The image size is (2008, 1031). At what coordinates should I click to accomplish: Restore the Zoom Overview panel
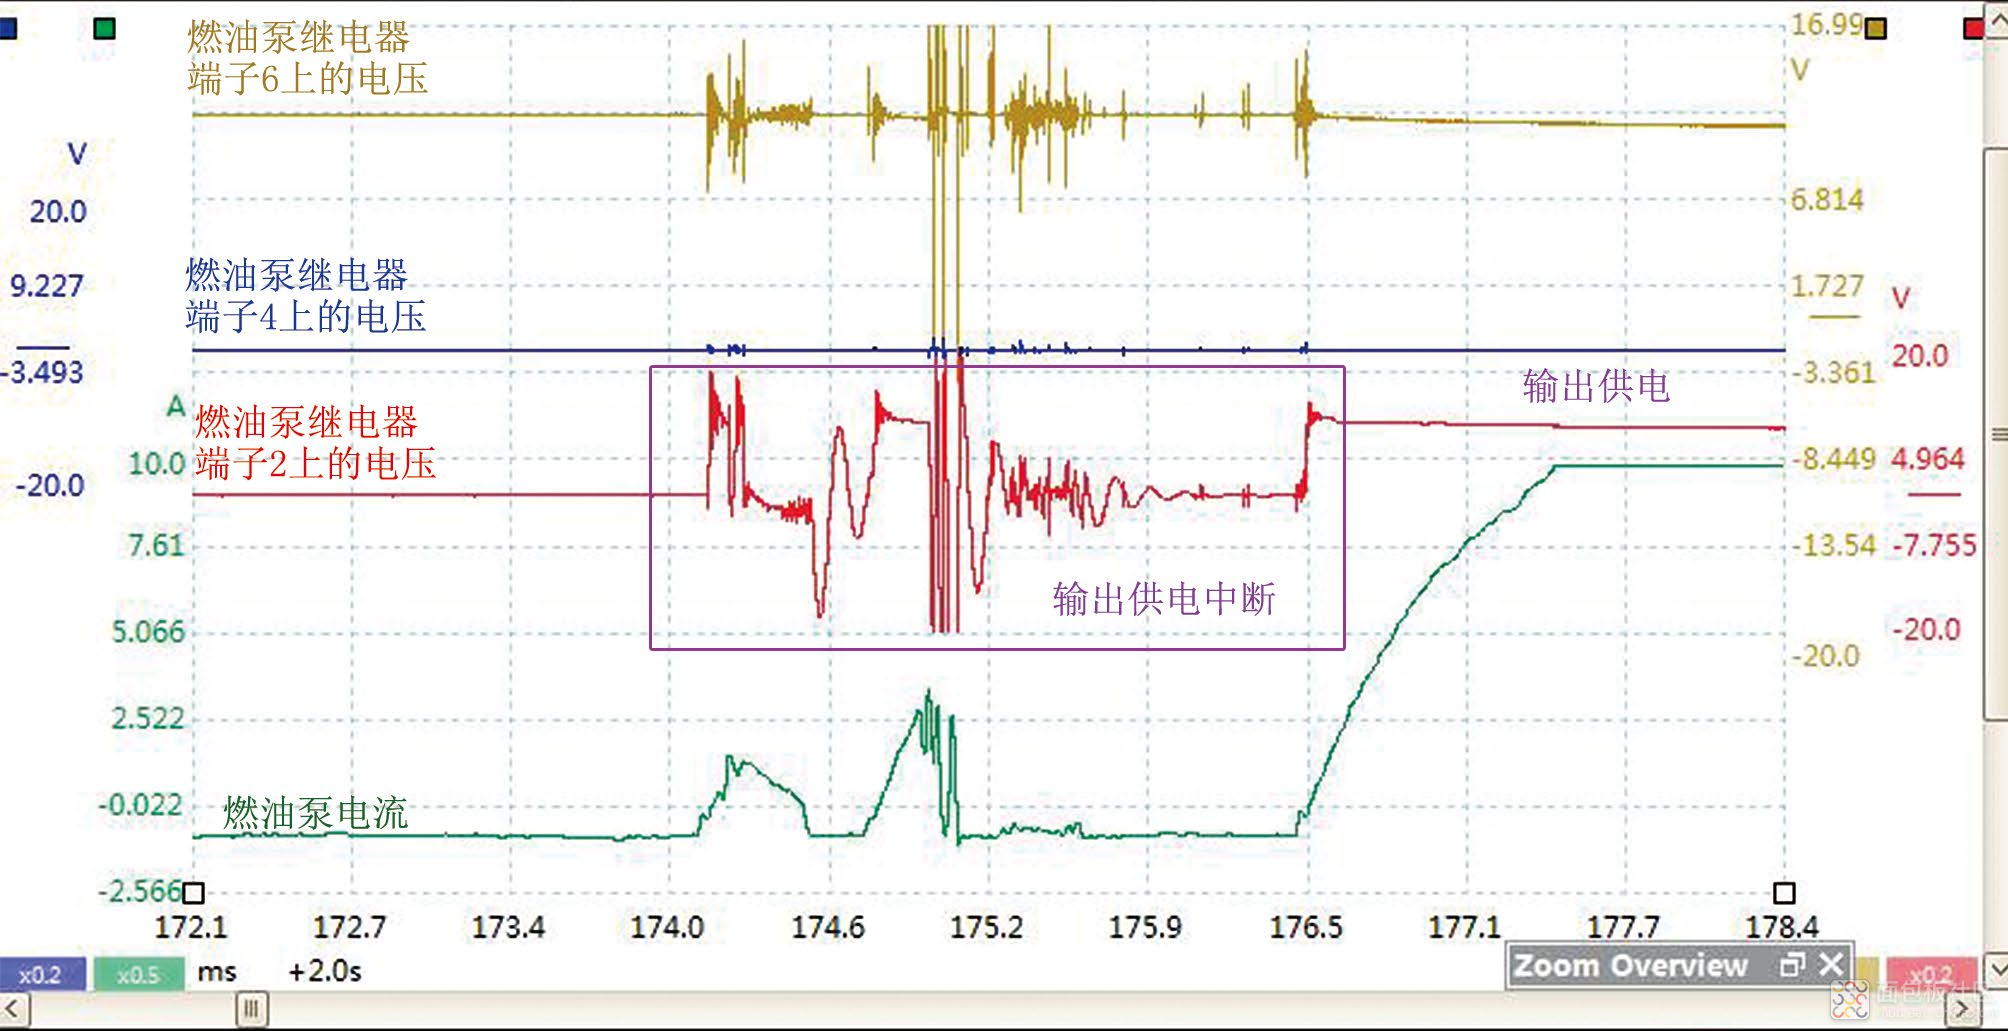pyautogui.click(x=1793, y=965)
